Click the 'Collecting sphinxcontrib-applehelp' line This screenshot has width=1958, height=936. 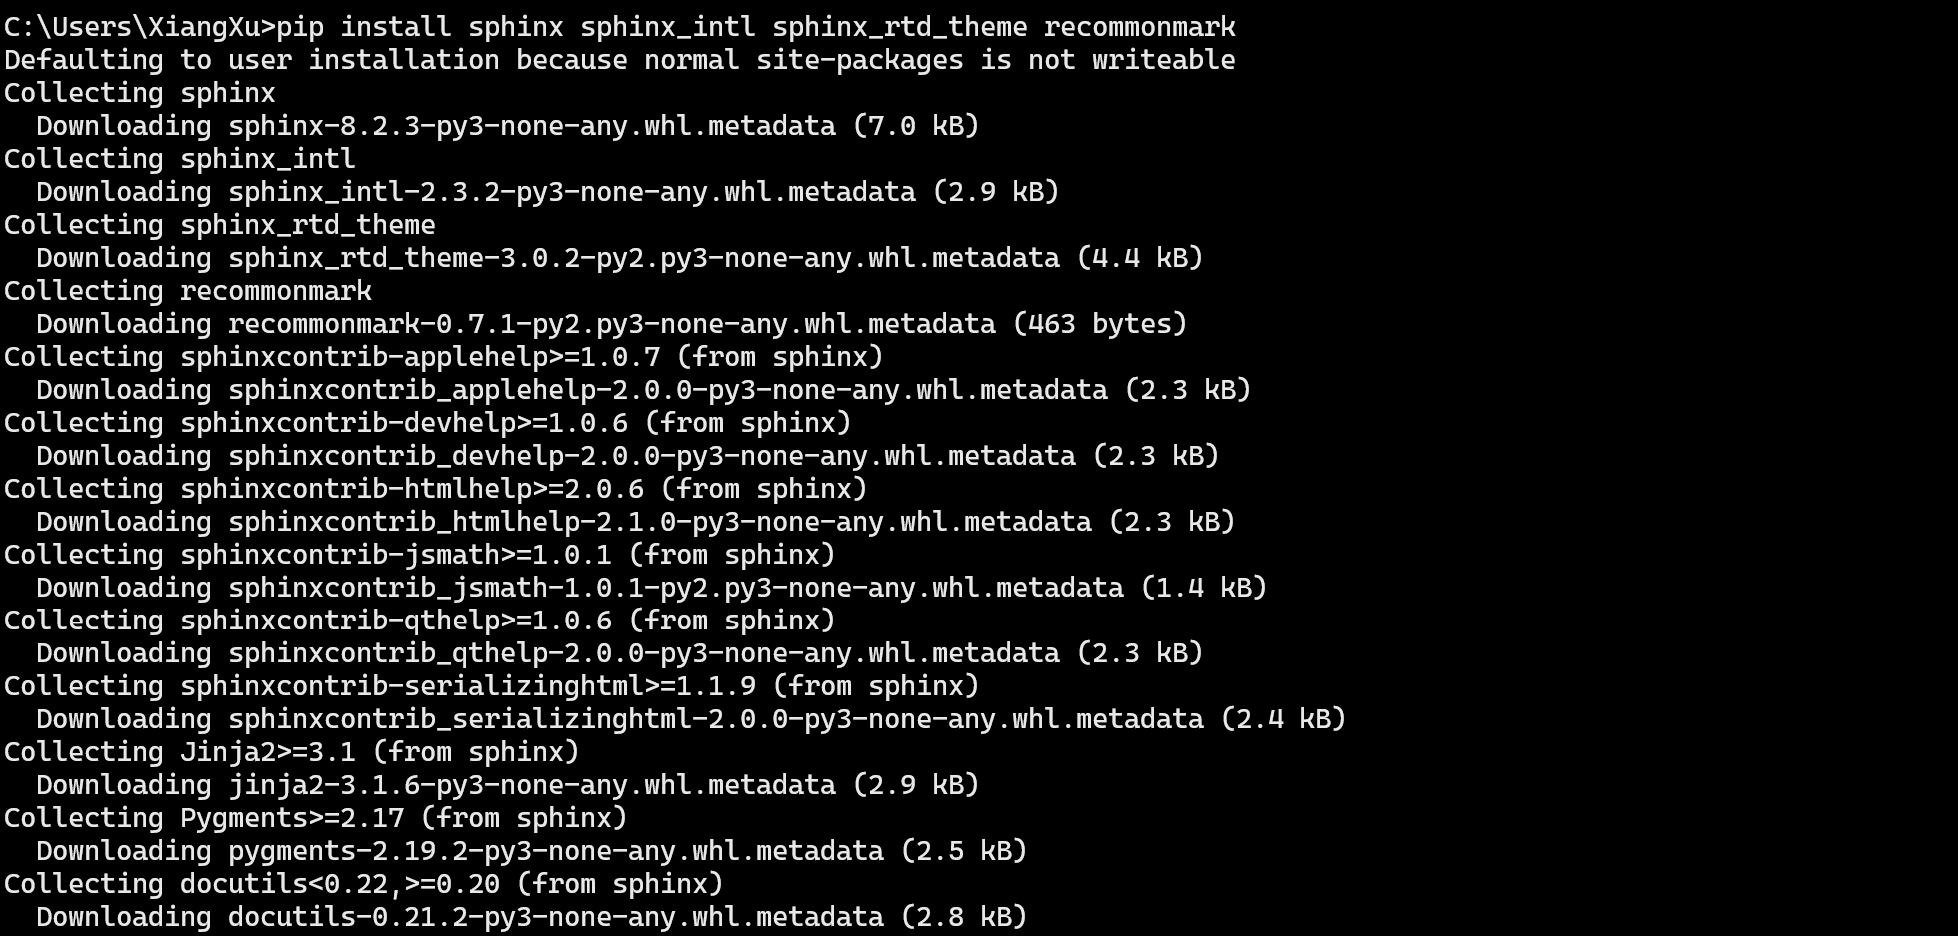(444, 357)
